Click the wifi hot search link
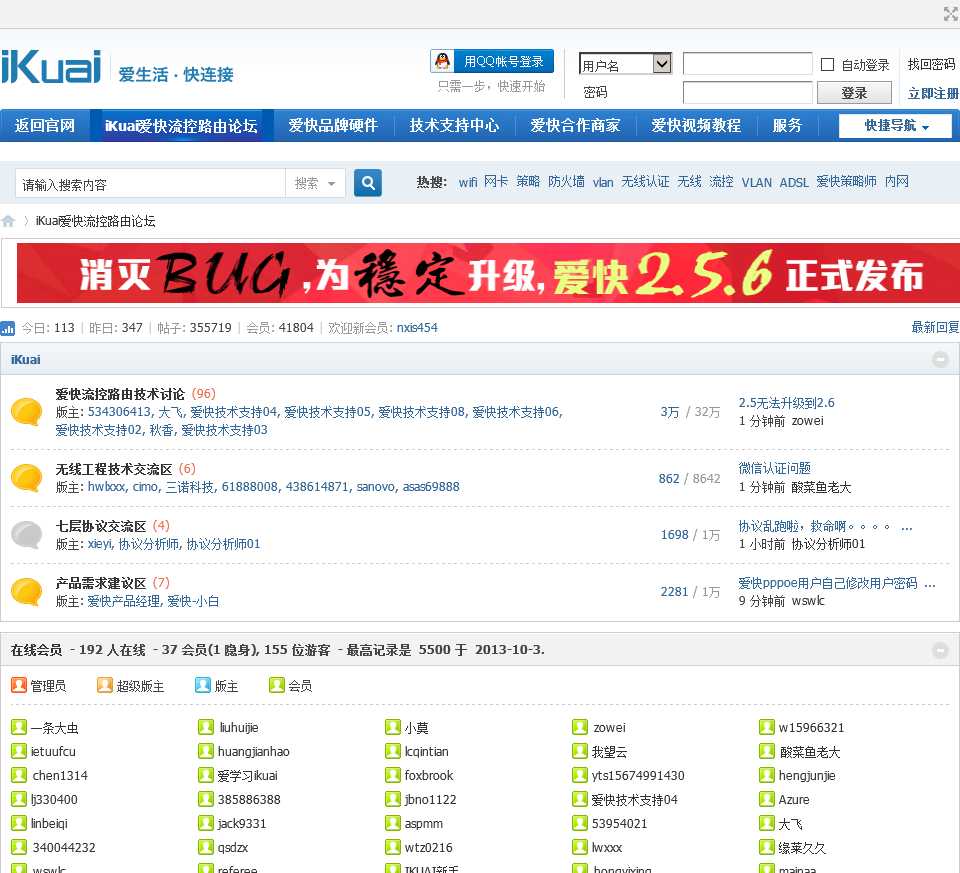Screen dimensions: 960x873 point(468,182)
